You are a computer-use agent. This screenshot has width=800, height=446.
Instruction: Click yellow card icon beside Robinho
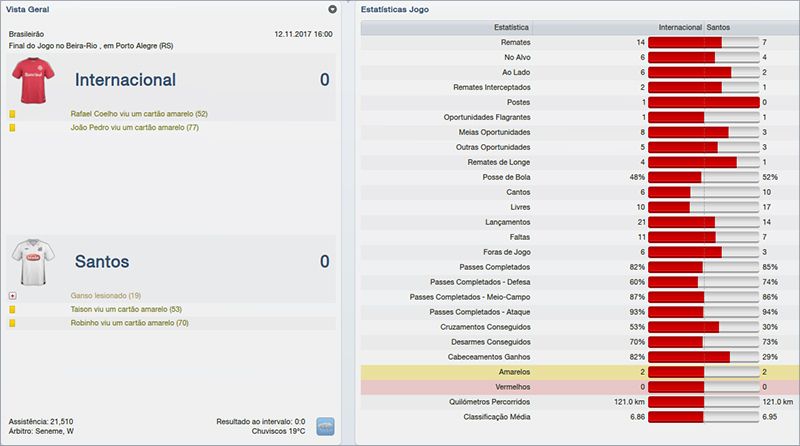click(x=12, y=323)
